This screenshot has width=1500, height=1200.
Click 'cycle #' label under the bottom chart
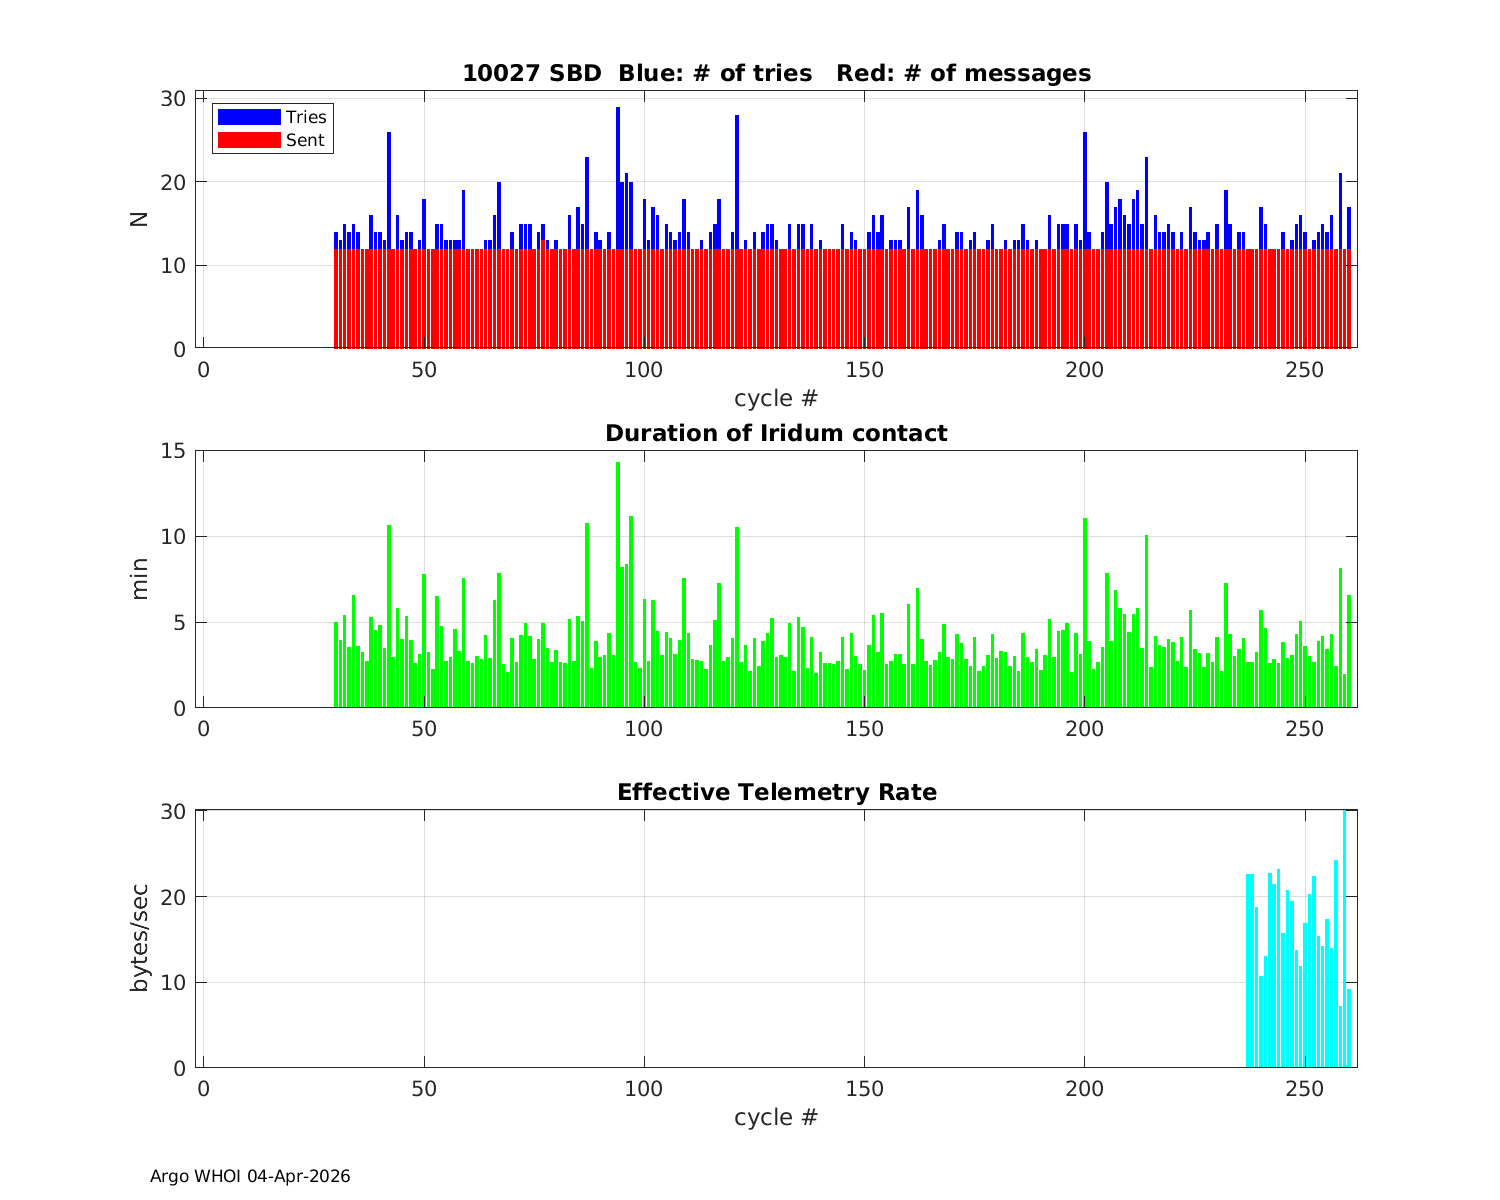(776, 1117)
